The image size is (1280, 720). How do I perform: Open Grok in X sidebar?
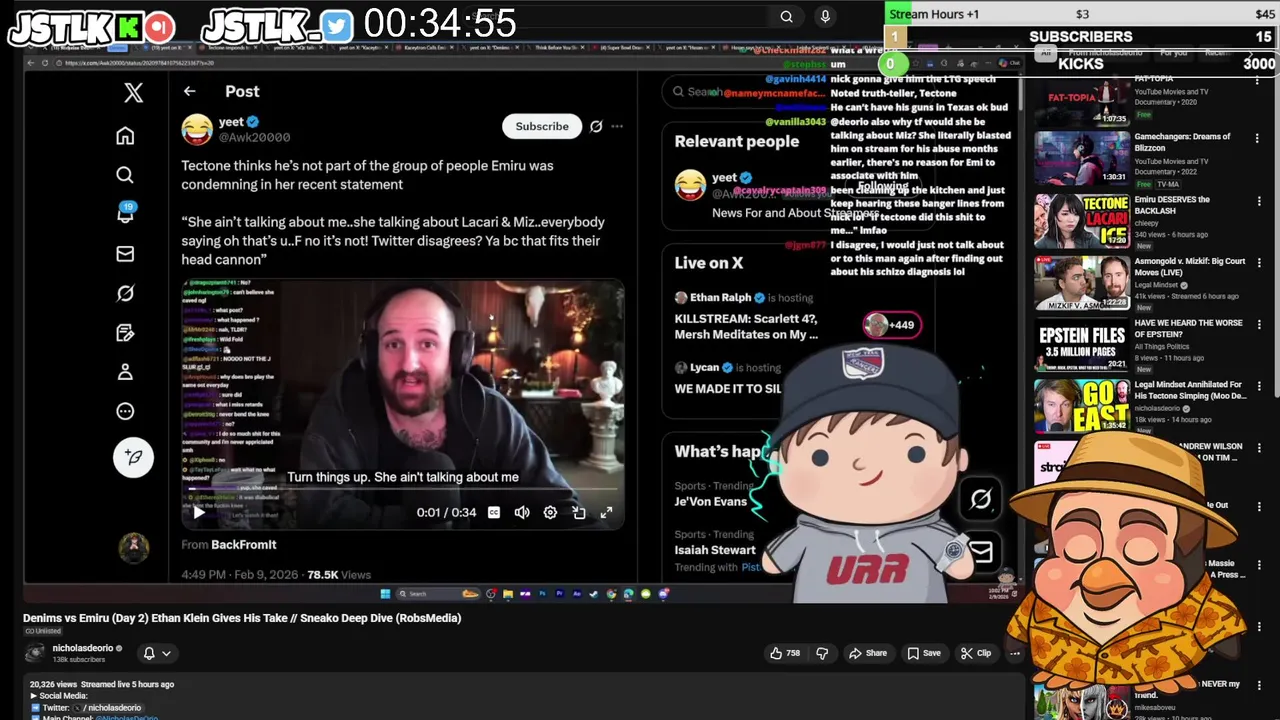coord(125,293)
